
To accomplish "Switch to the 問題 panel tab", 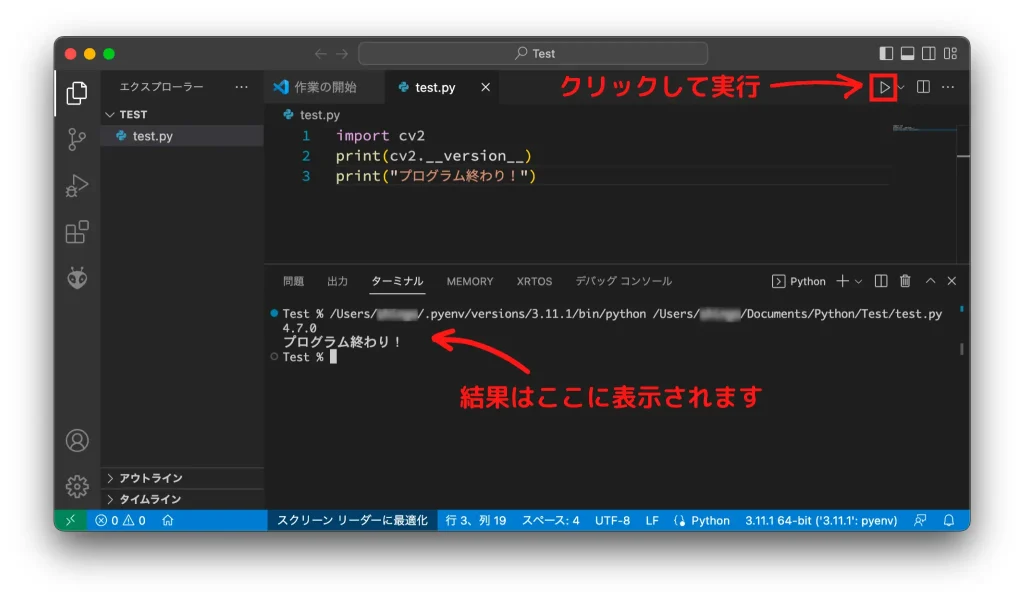I will pyautogui.click(x=293, y=282).
